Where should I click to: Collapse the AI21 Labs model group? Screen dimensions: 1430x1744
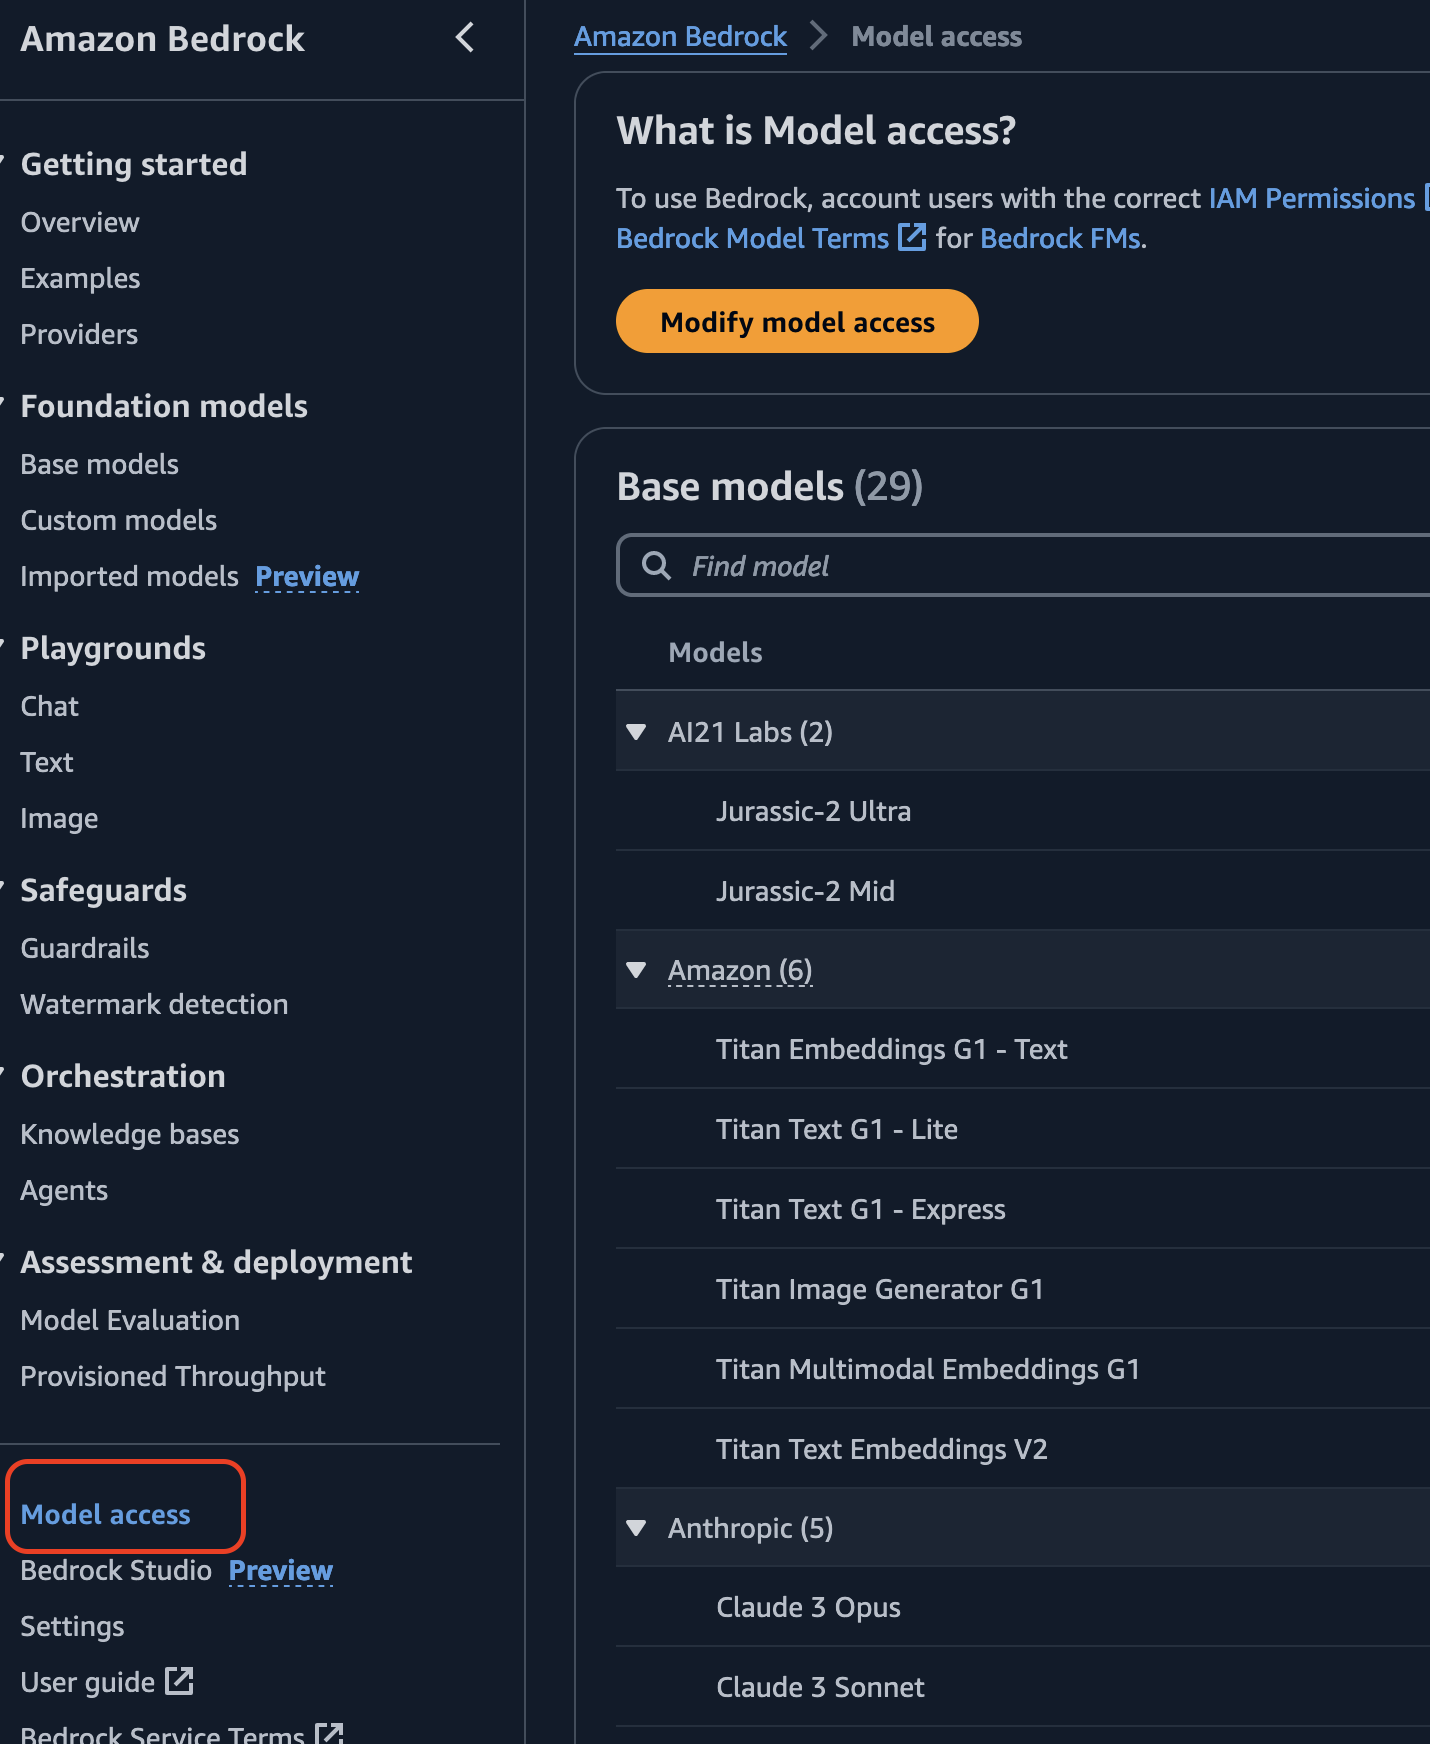[x=636, y=732]
